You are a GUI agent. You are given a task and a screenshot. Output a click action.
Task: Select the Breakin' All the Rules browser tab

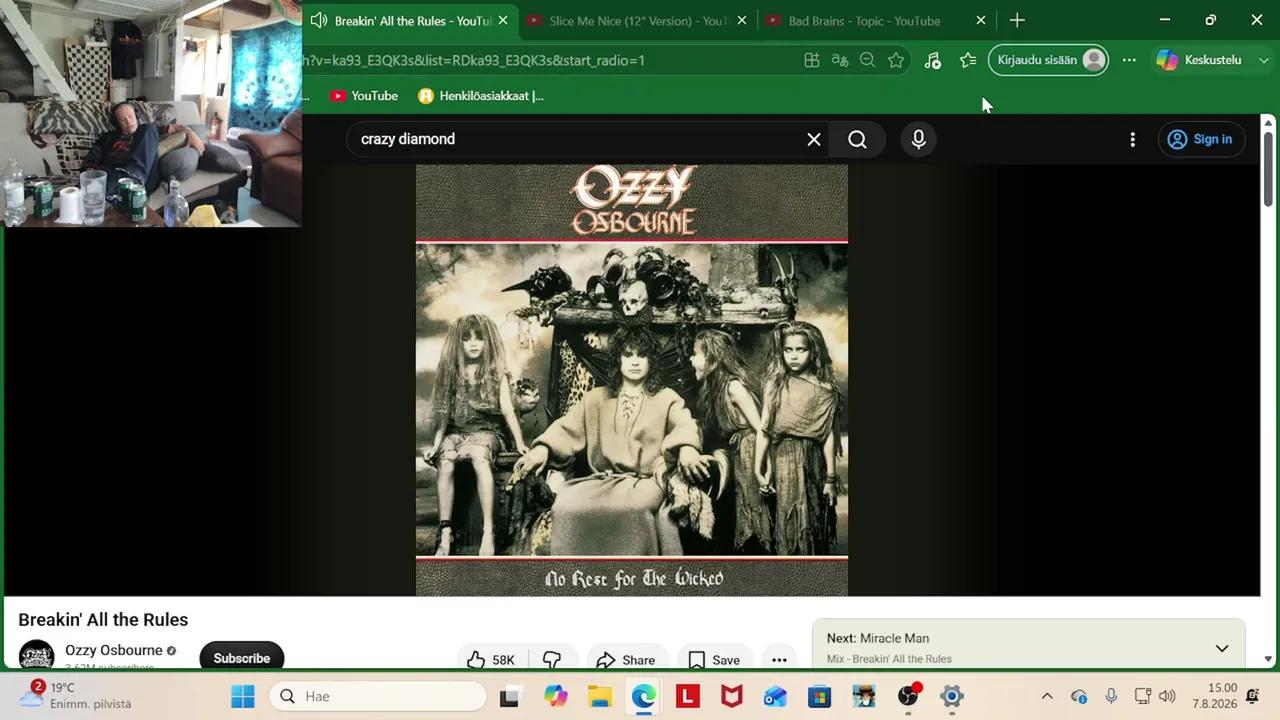pos(412,21)
